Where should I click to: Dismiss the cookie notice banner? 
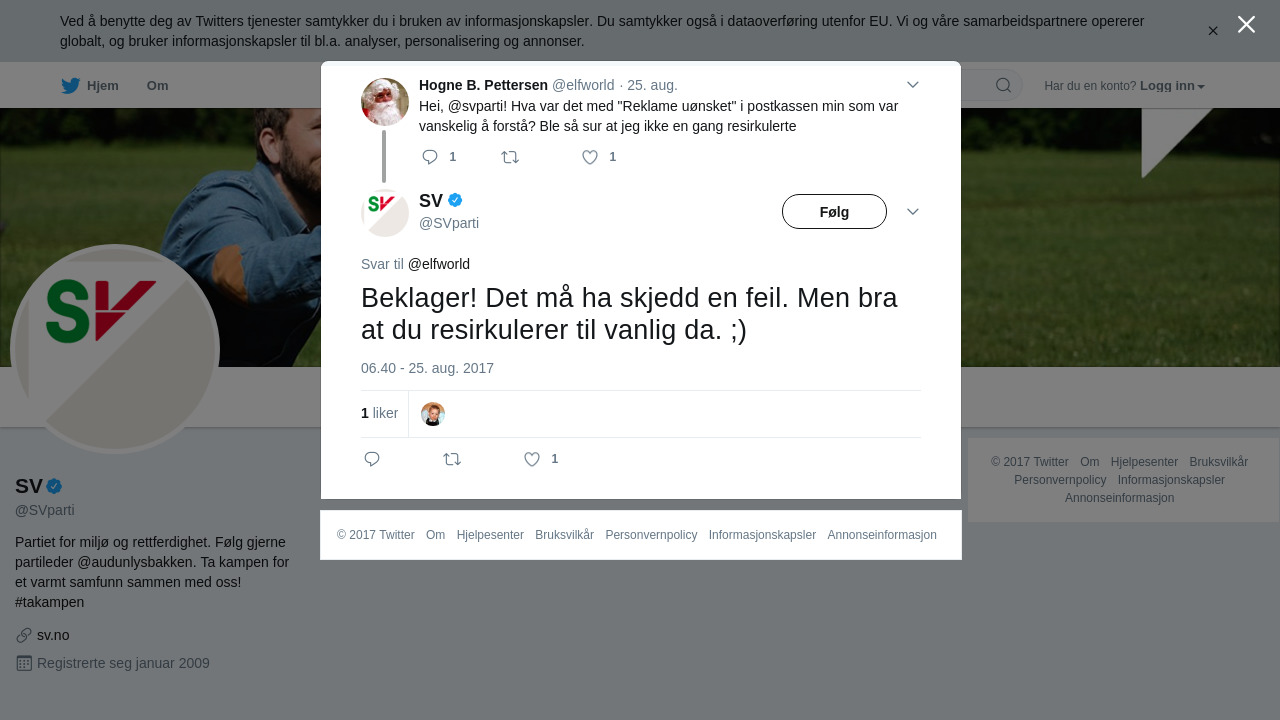tap(1213, 31)
